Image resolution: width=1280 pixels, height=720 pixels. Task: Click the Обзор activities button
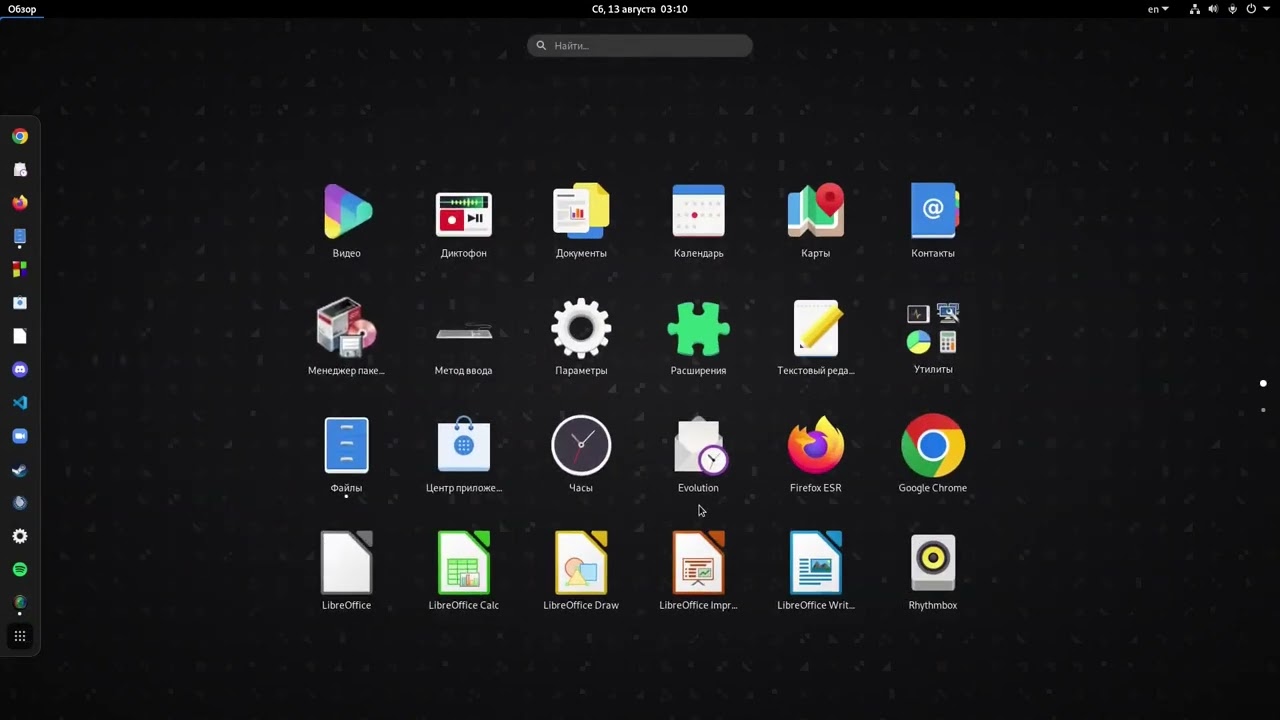(x=22, y=9)
